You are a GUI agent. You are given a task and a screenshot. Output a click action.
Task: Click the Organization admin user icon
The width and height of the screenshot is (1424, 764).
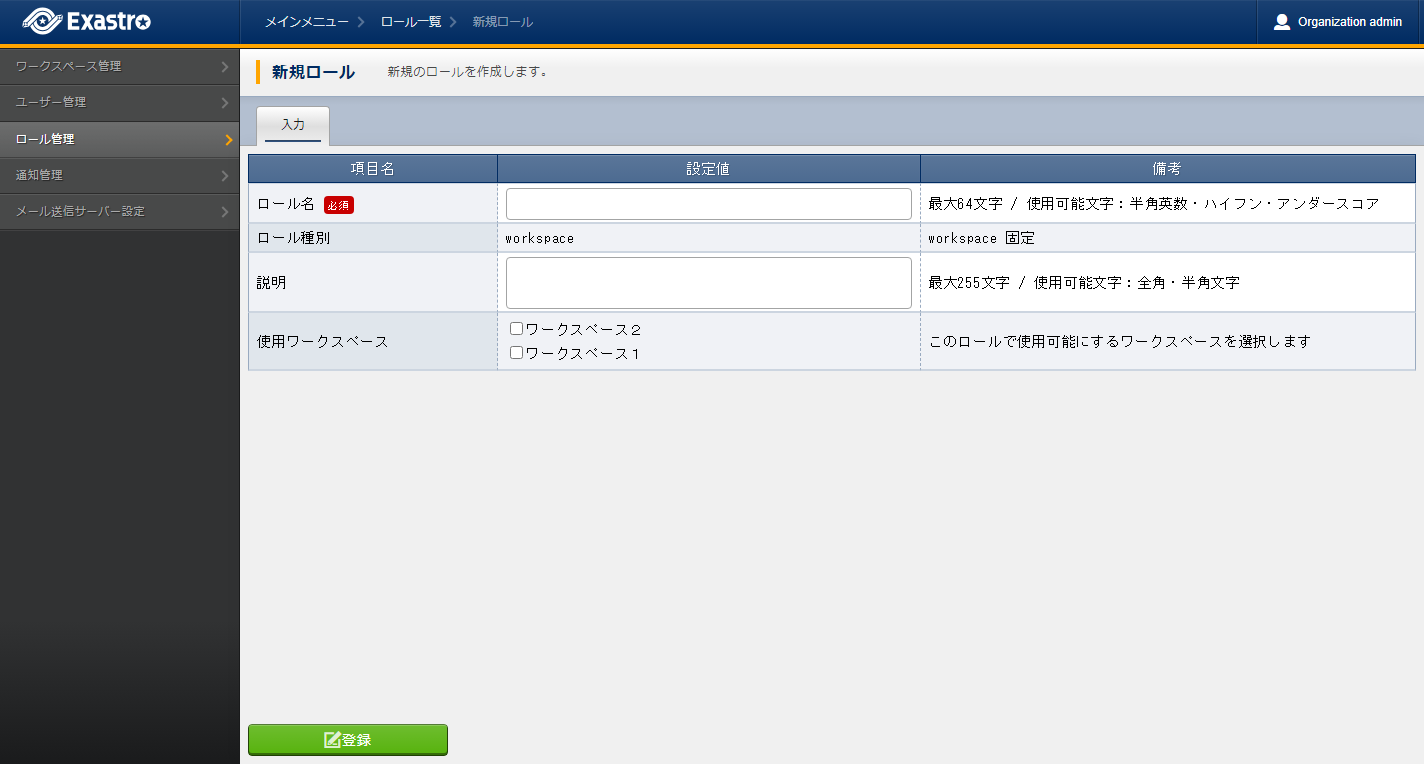pos(1281,22)
